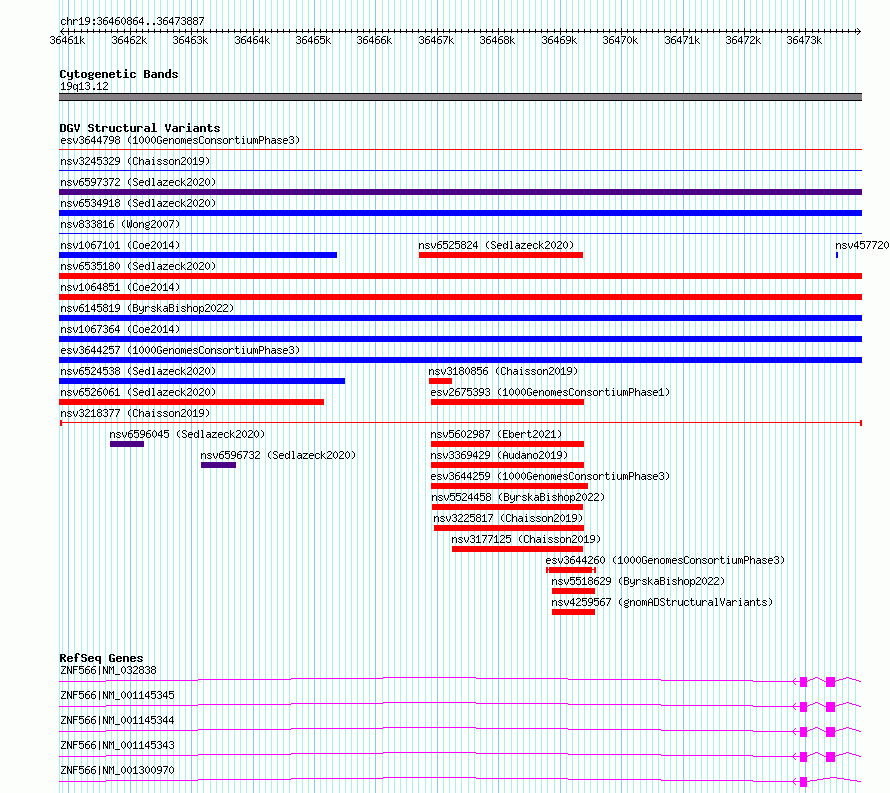890x793 pixels.
Task: Select the nsv3245329 (Chaisson2019) variant label
Action: point(135,161)
